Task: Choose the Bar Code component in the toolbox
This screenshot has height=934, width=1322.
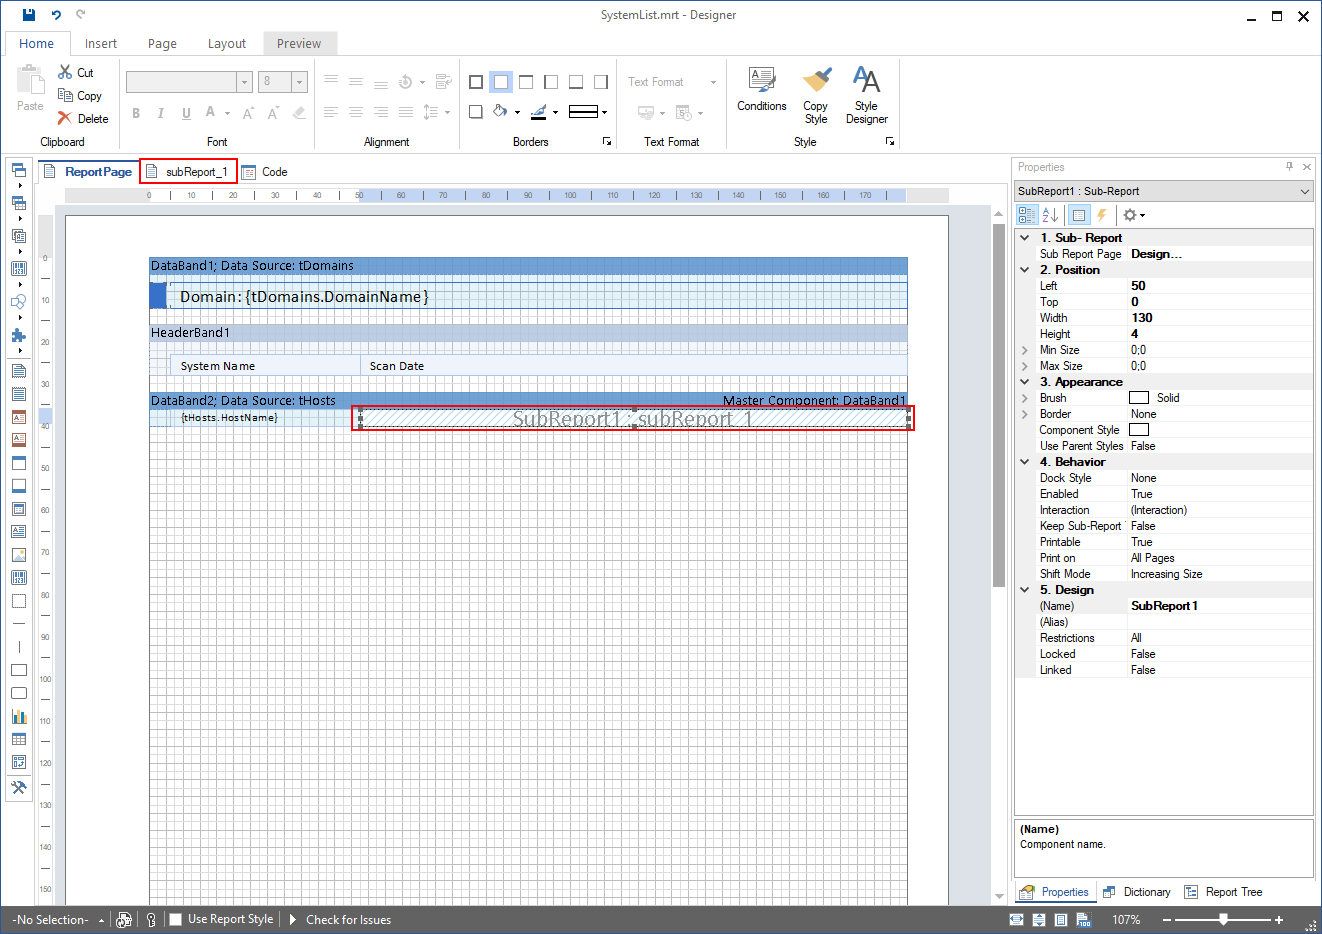Action: click(x=18, y=577)
